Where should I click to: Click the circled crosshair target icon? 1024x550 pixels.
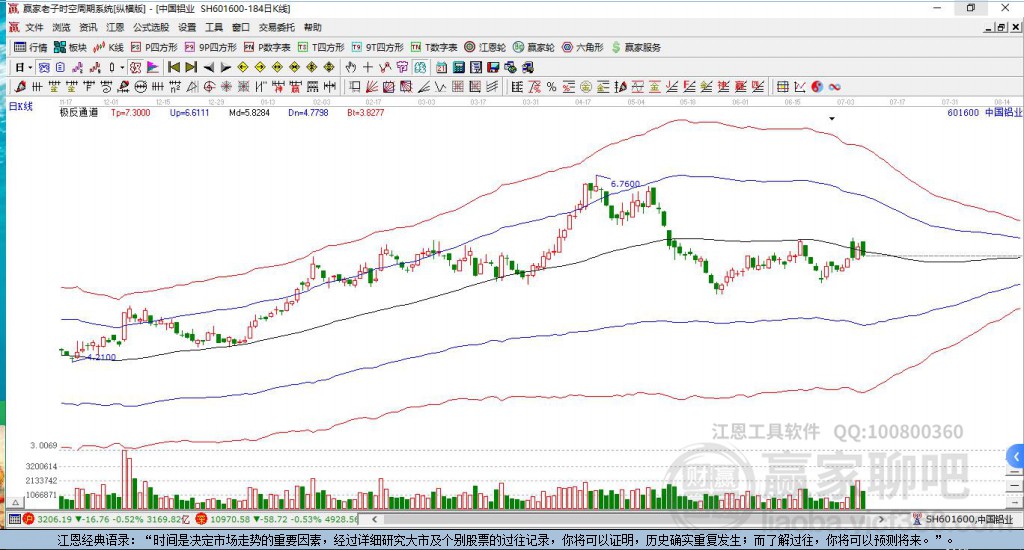click(209, 87)
